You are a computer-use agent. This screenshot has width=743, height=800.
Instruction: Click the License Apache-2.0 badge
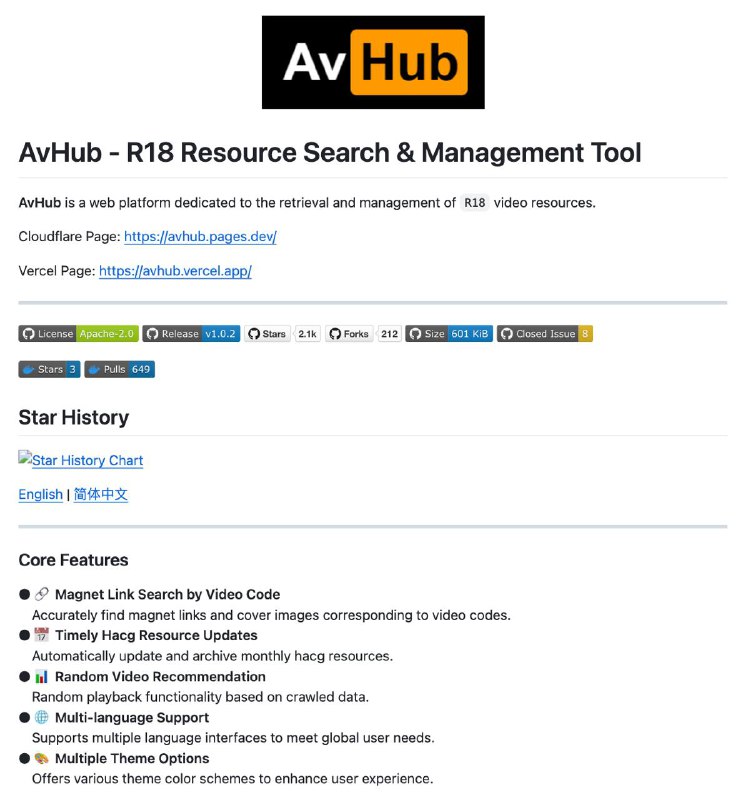pos(79,334)
